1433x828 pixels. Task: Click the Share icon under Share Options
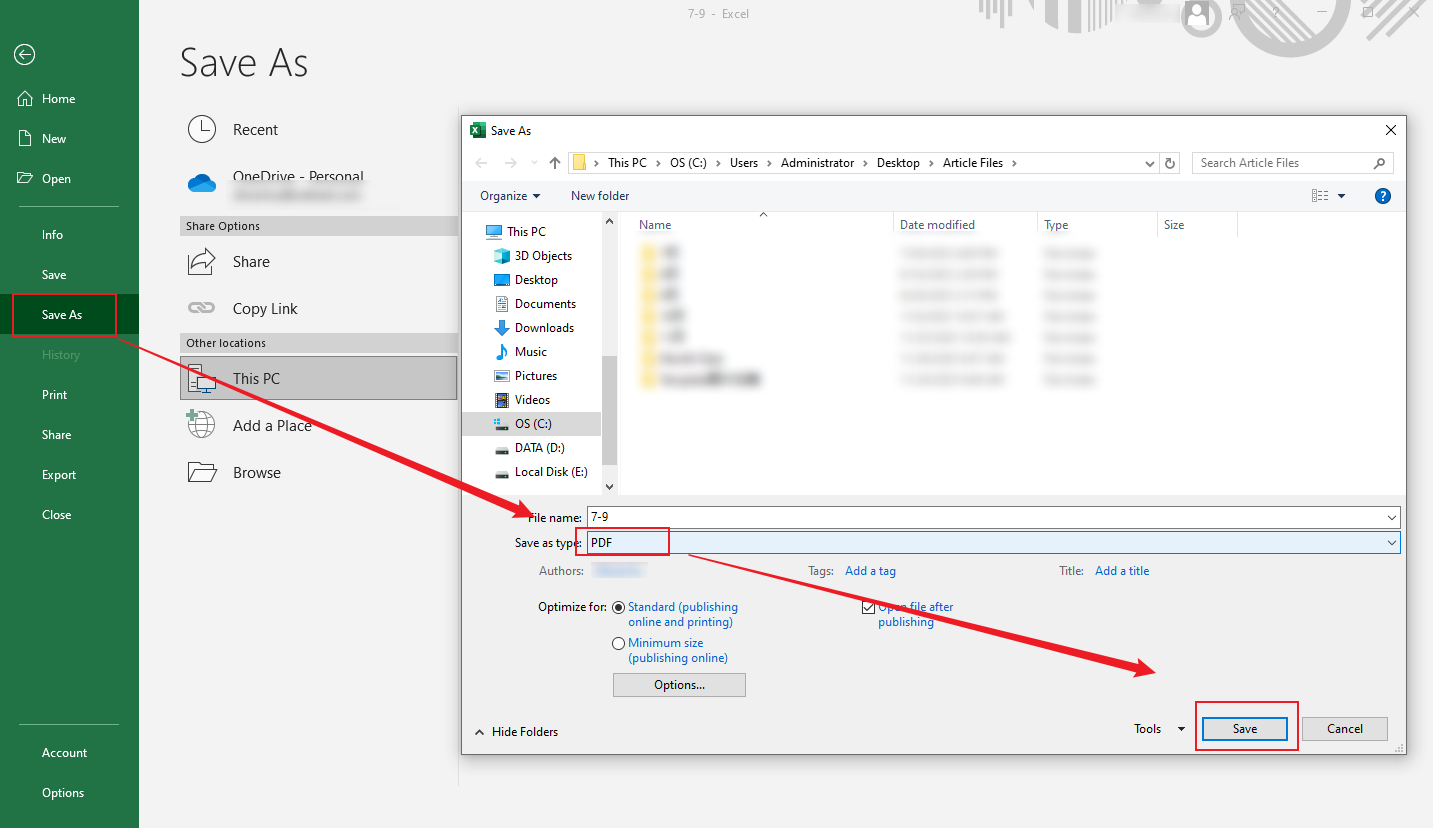coord(201,261)
